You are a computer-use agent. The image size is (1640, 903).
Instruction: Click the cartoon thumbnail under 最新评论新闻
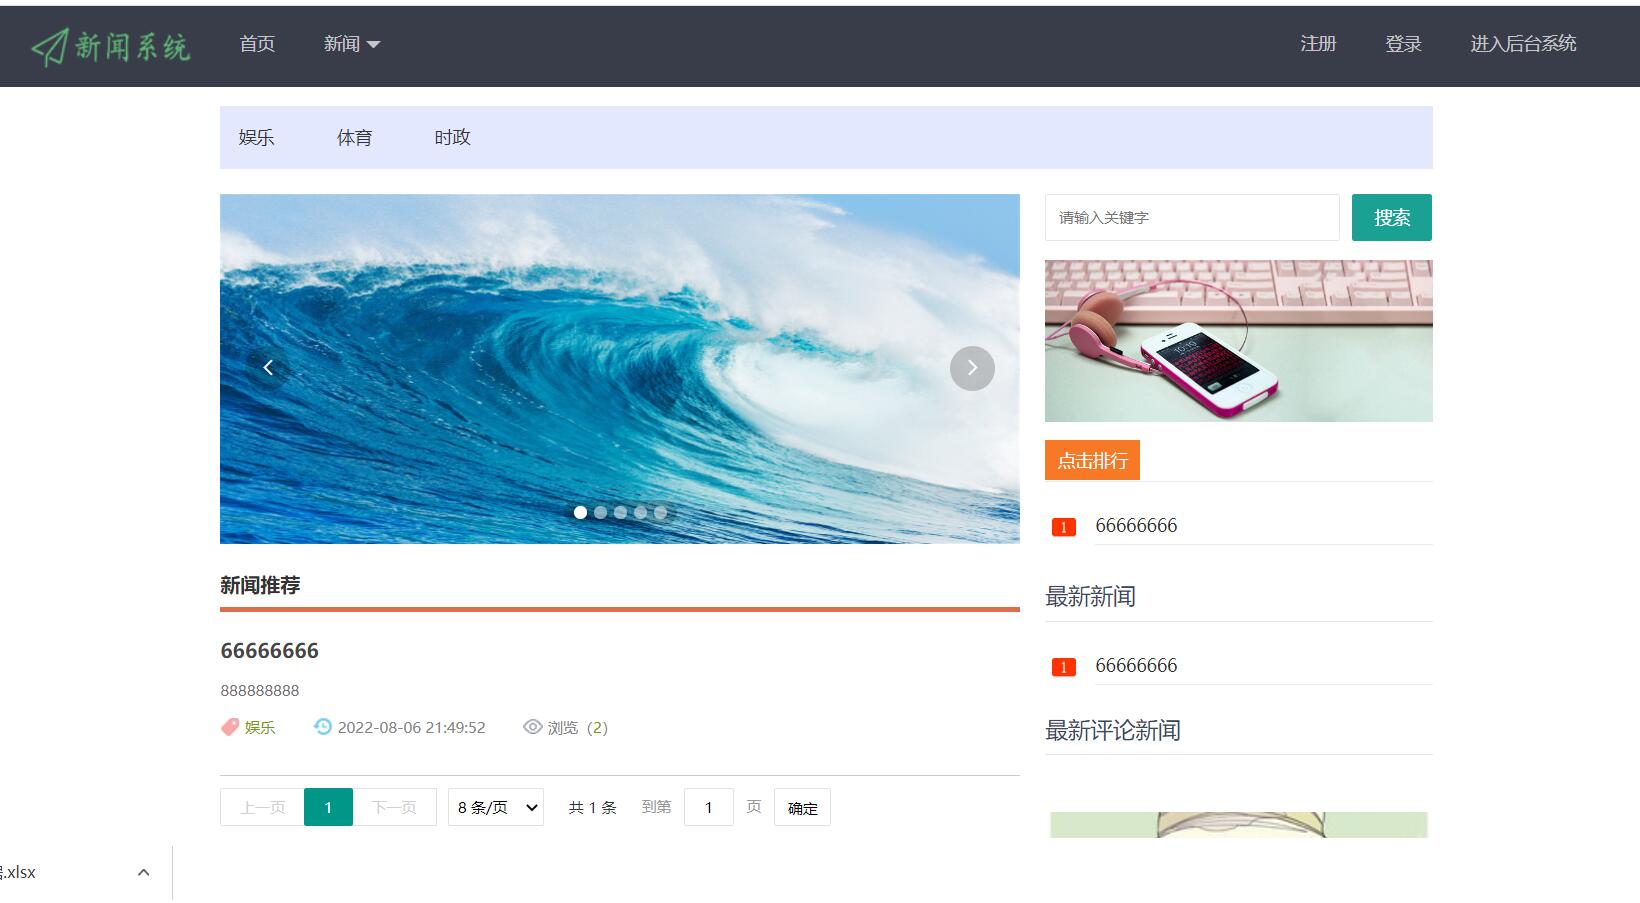tap(1239, 825)
